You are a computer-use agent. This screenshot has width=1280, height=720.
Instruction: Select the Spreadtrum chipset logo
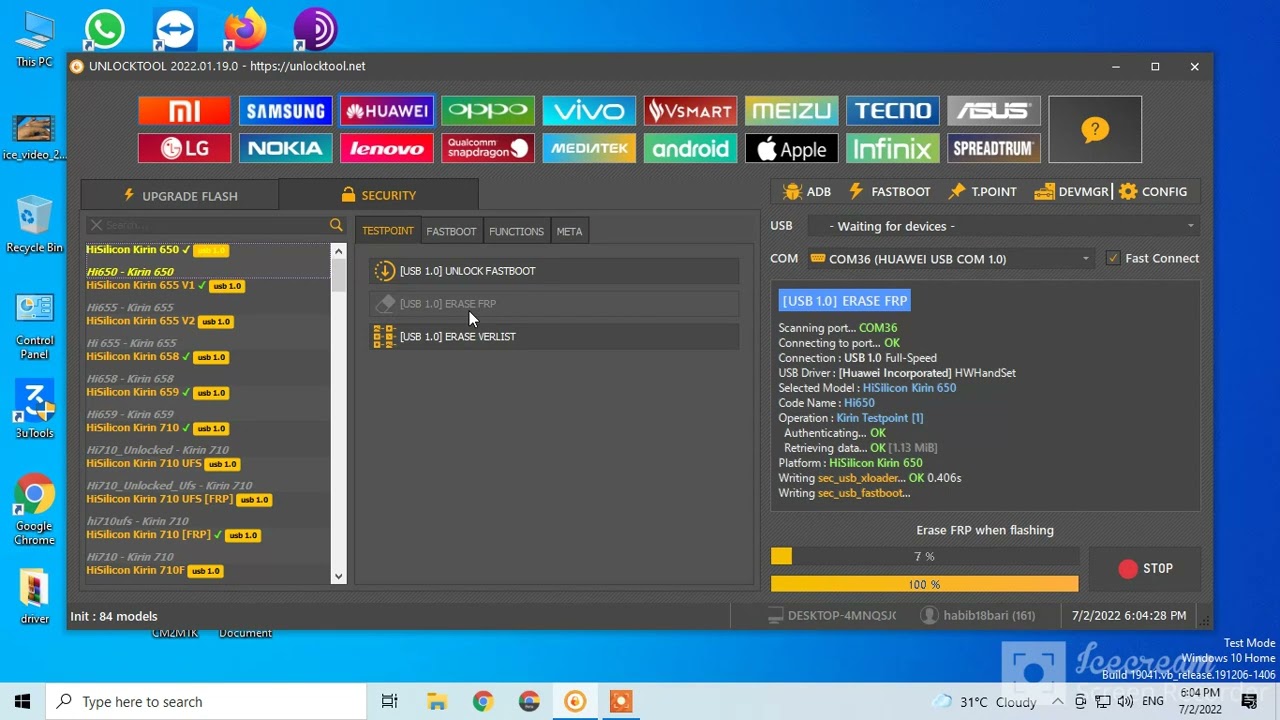pyautogui.click(x=994, y=149)
